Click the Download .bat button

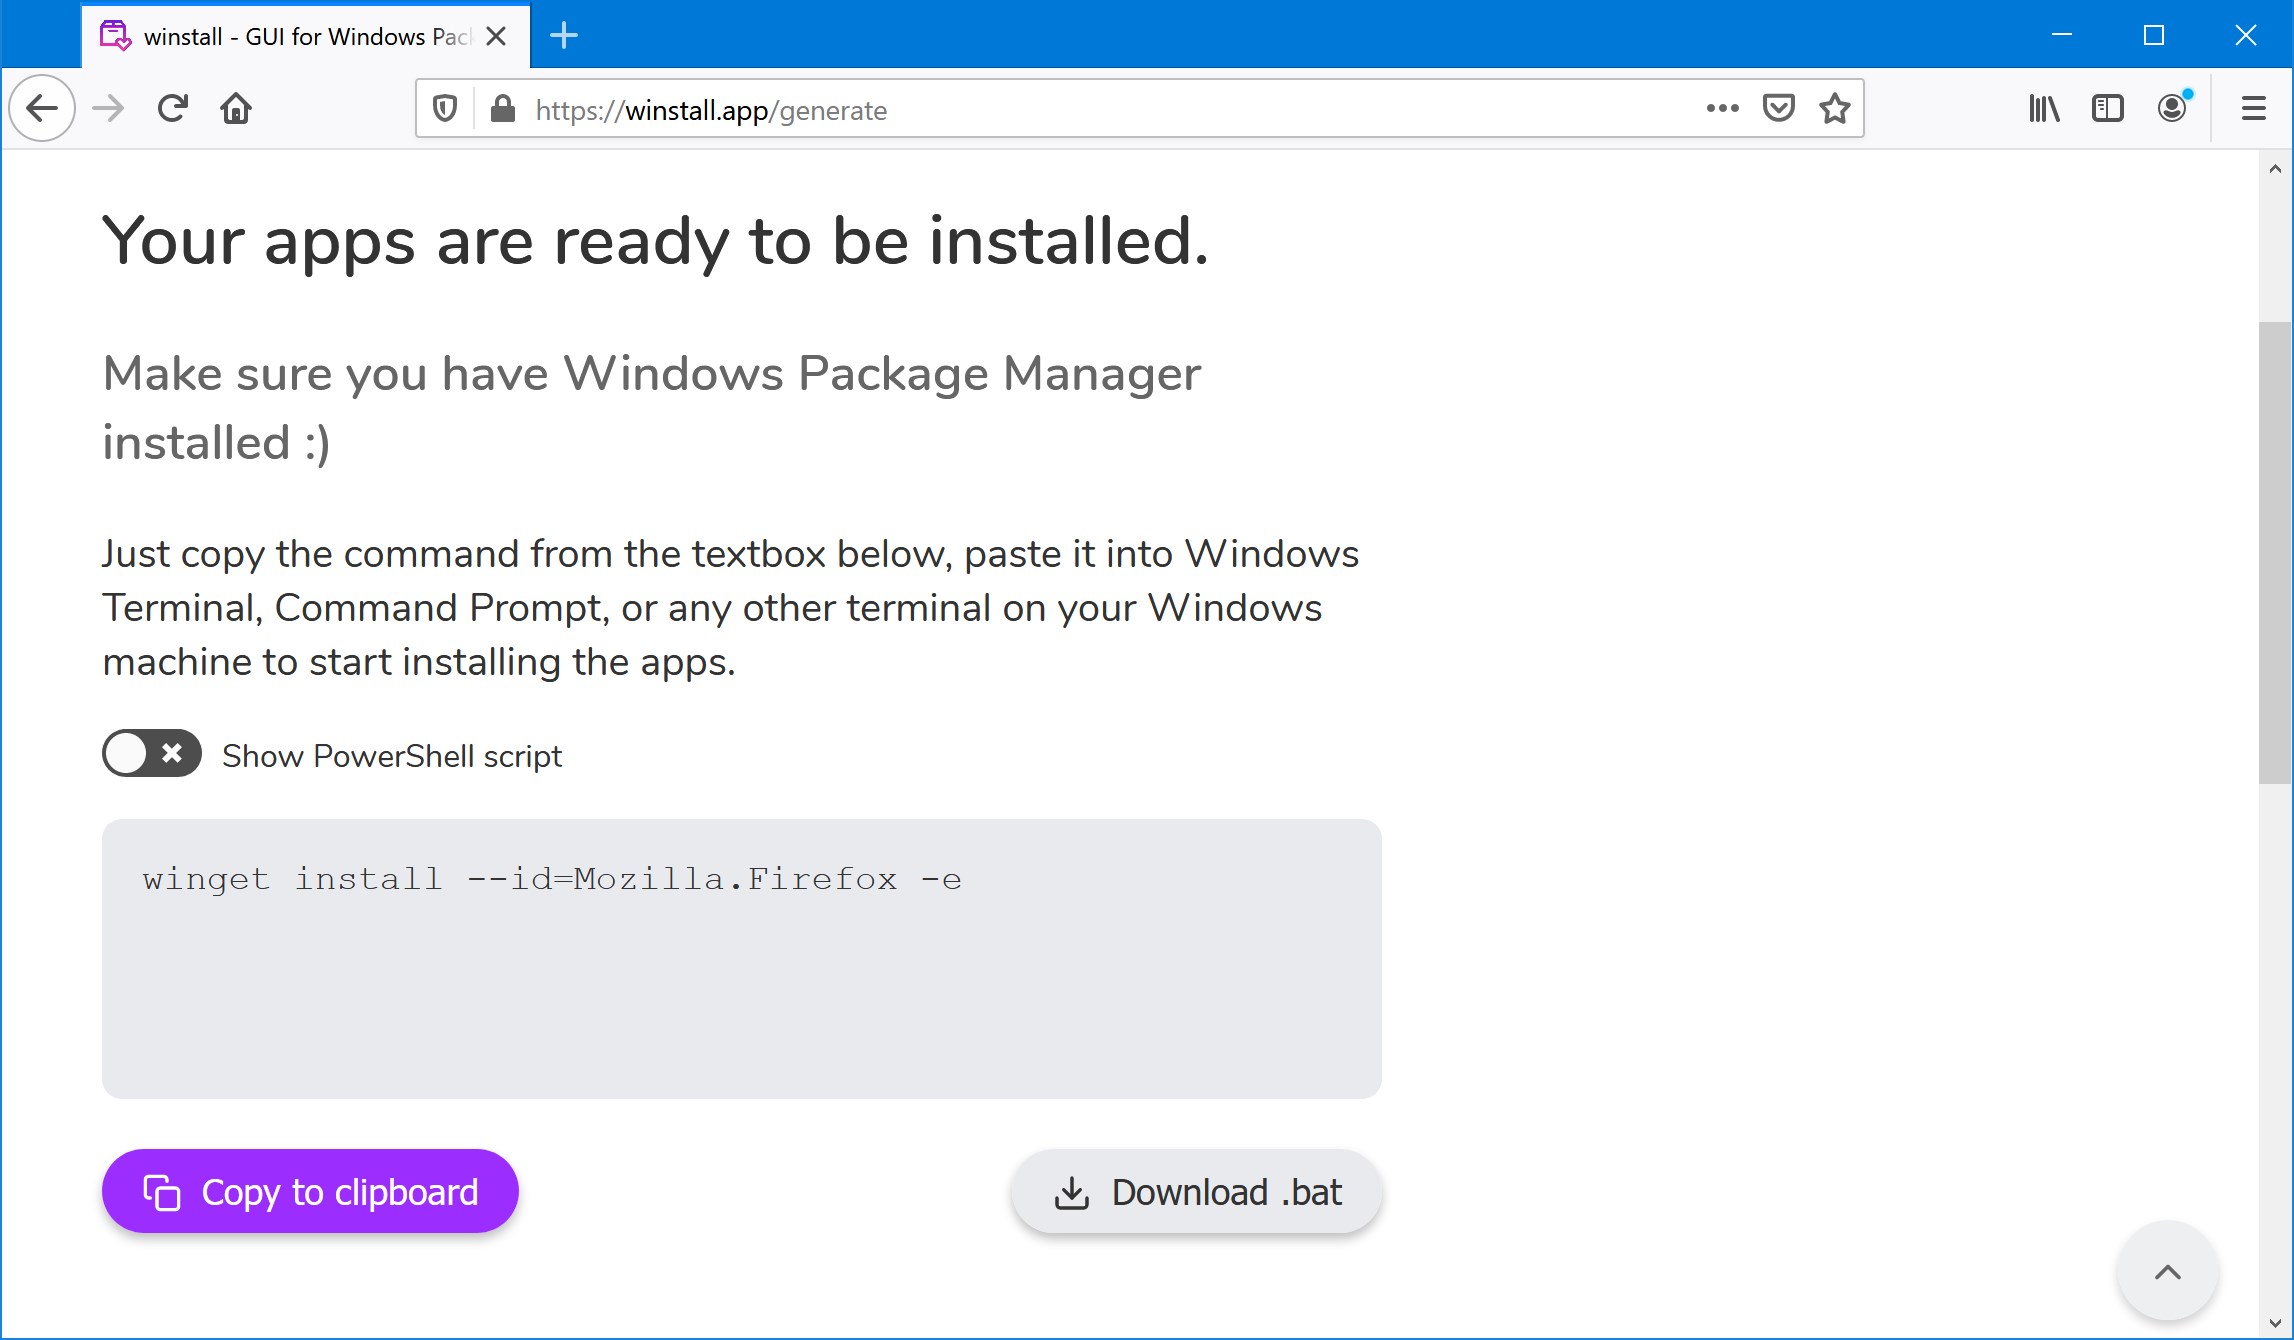coord(1196,1191)
